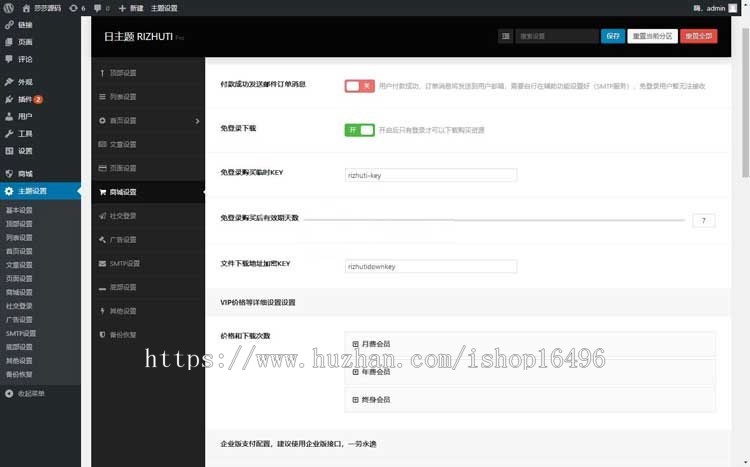
Task: Open 广告设置 in the black theme panel
Action: tap(148, 240)
